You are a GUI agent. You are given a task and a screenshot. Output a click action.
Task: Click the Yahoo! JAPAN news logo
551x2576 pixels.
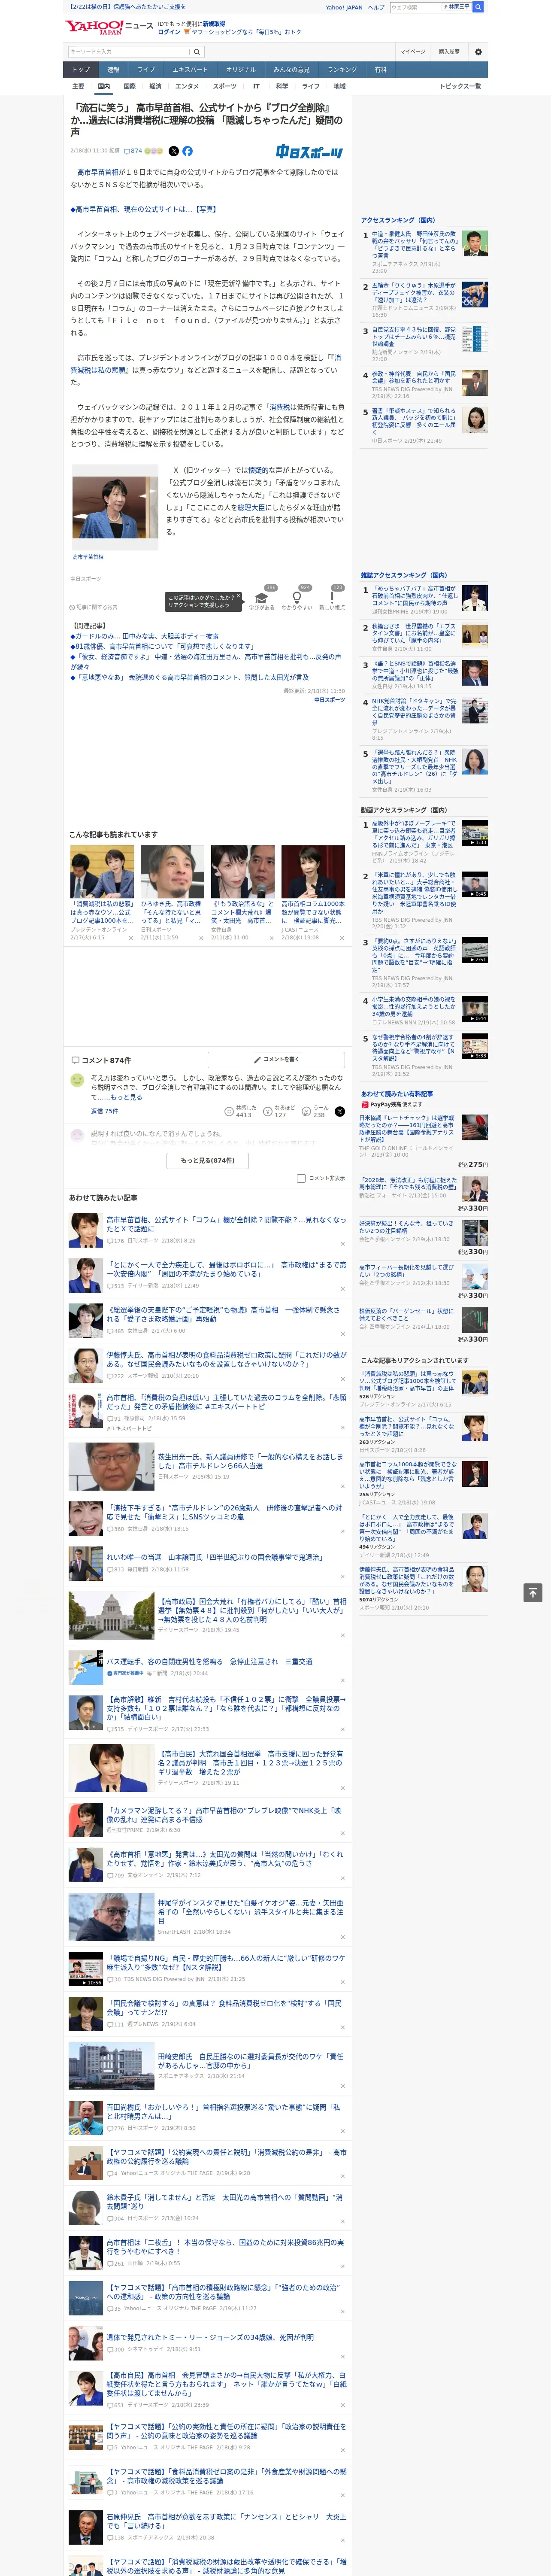109,27
